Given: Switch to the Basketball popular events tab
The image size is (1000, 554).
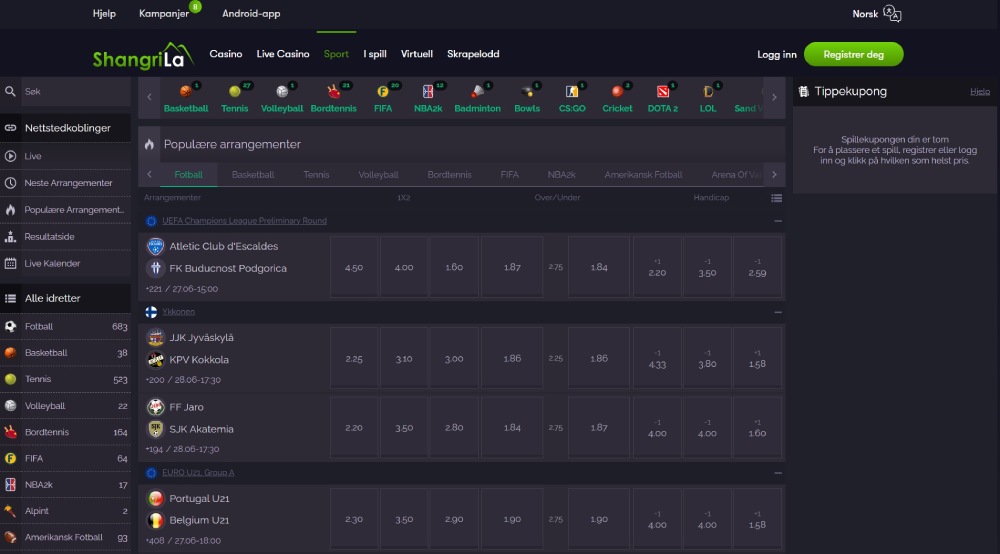Looking at the screenshot, I should 253,174.
